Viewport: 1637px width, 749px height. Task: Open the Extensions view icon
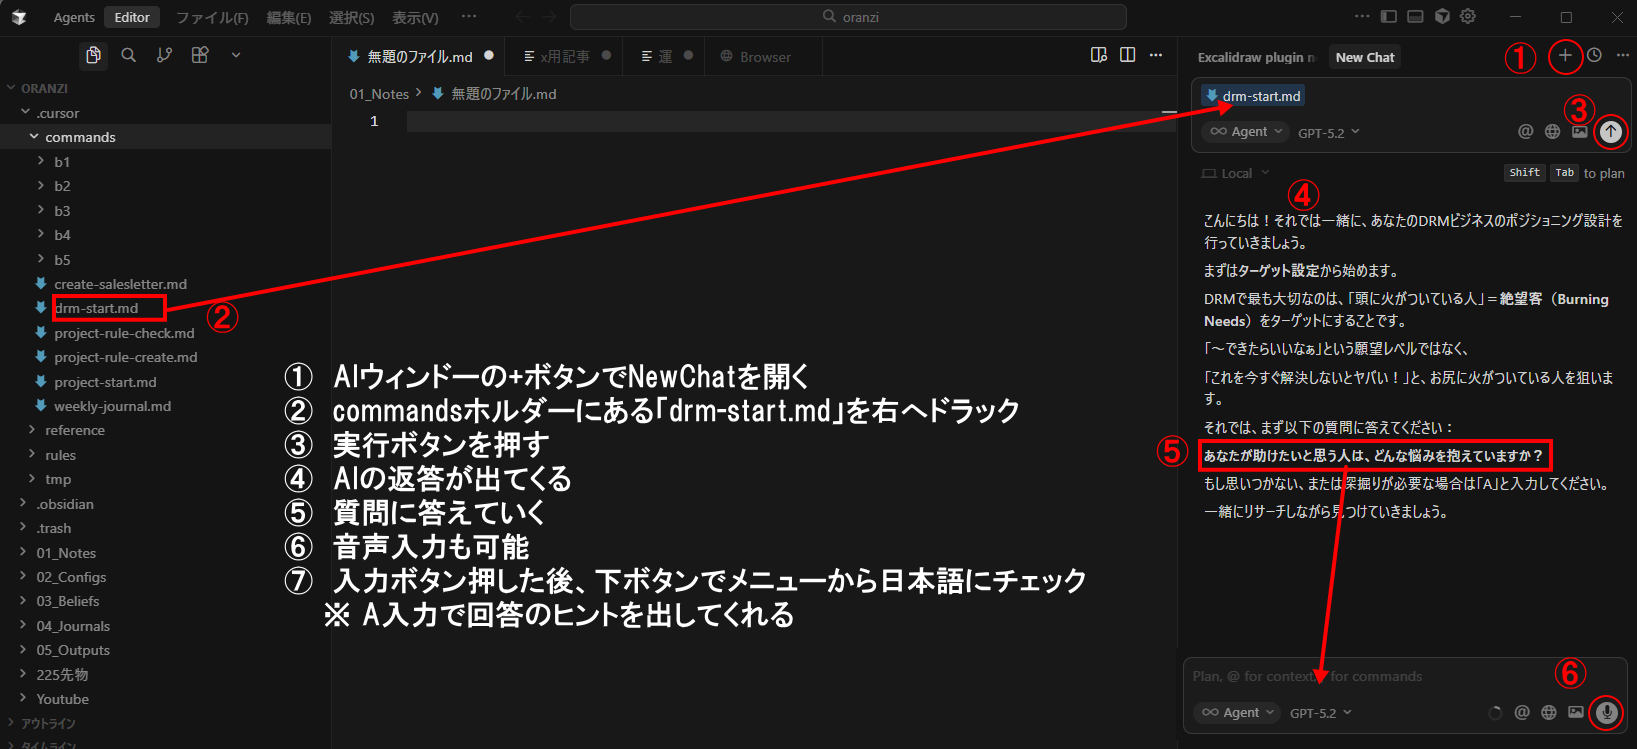click(200, 56)
